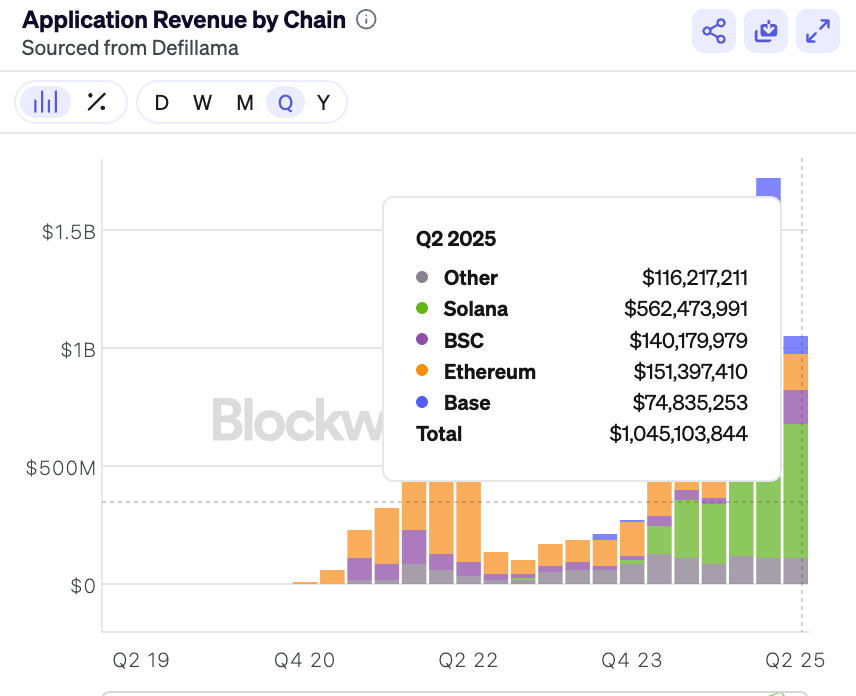The image size is (856, 696).
Task: Click the $500M y-axis label
Action: 61,468
